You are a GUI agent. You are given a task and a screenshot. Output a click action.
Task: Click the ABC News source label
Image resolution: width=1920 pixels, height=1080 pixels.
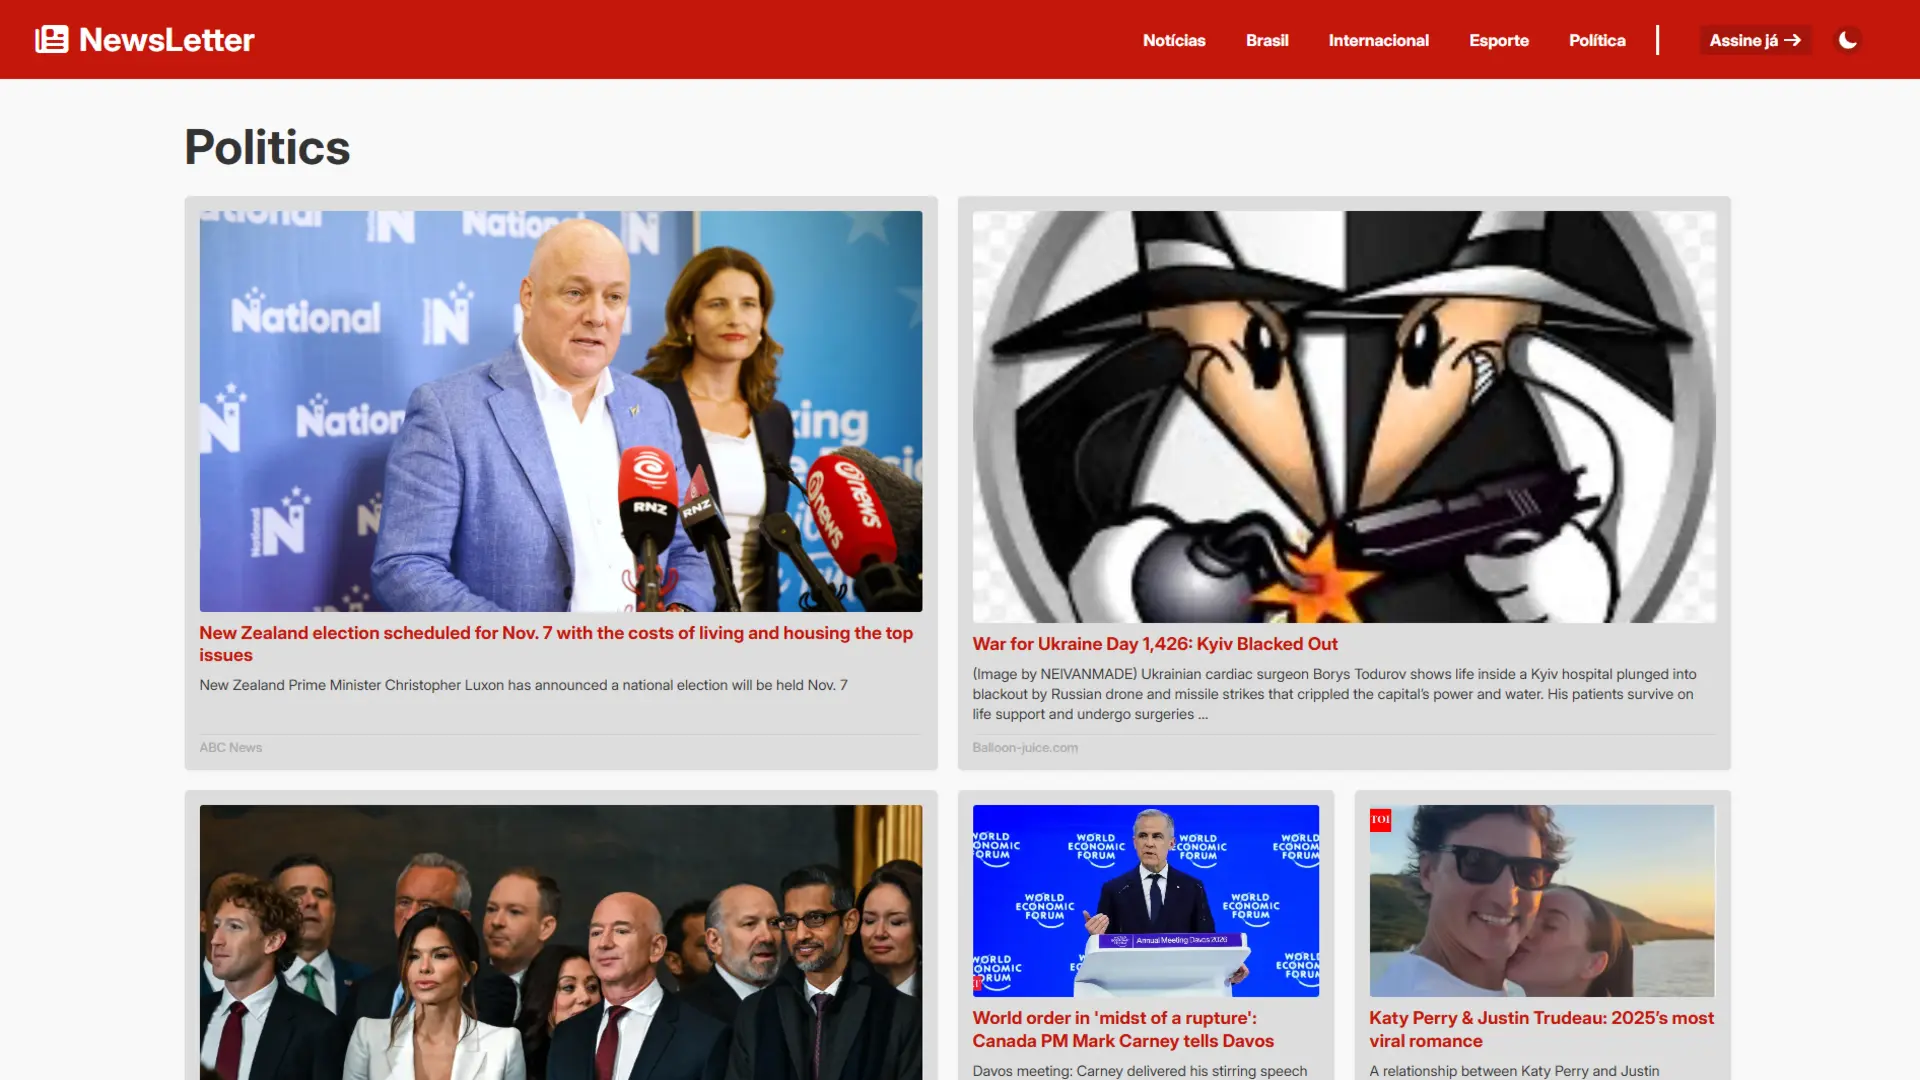pyautogui.click(x=231, y=747)
